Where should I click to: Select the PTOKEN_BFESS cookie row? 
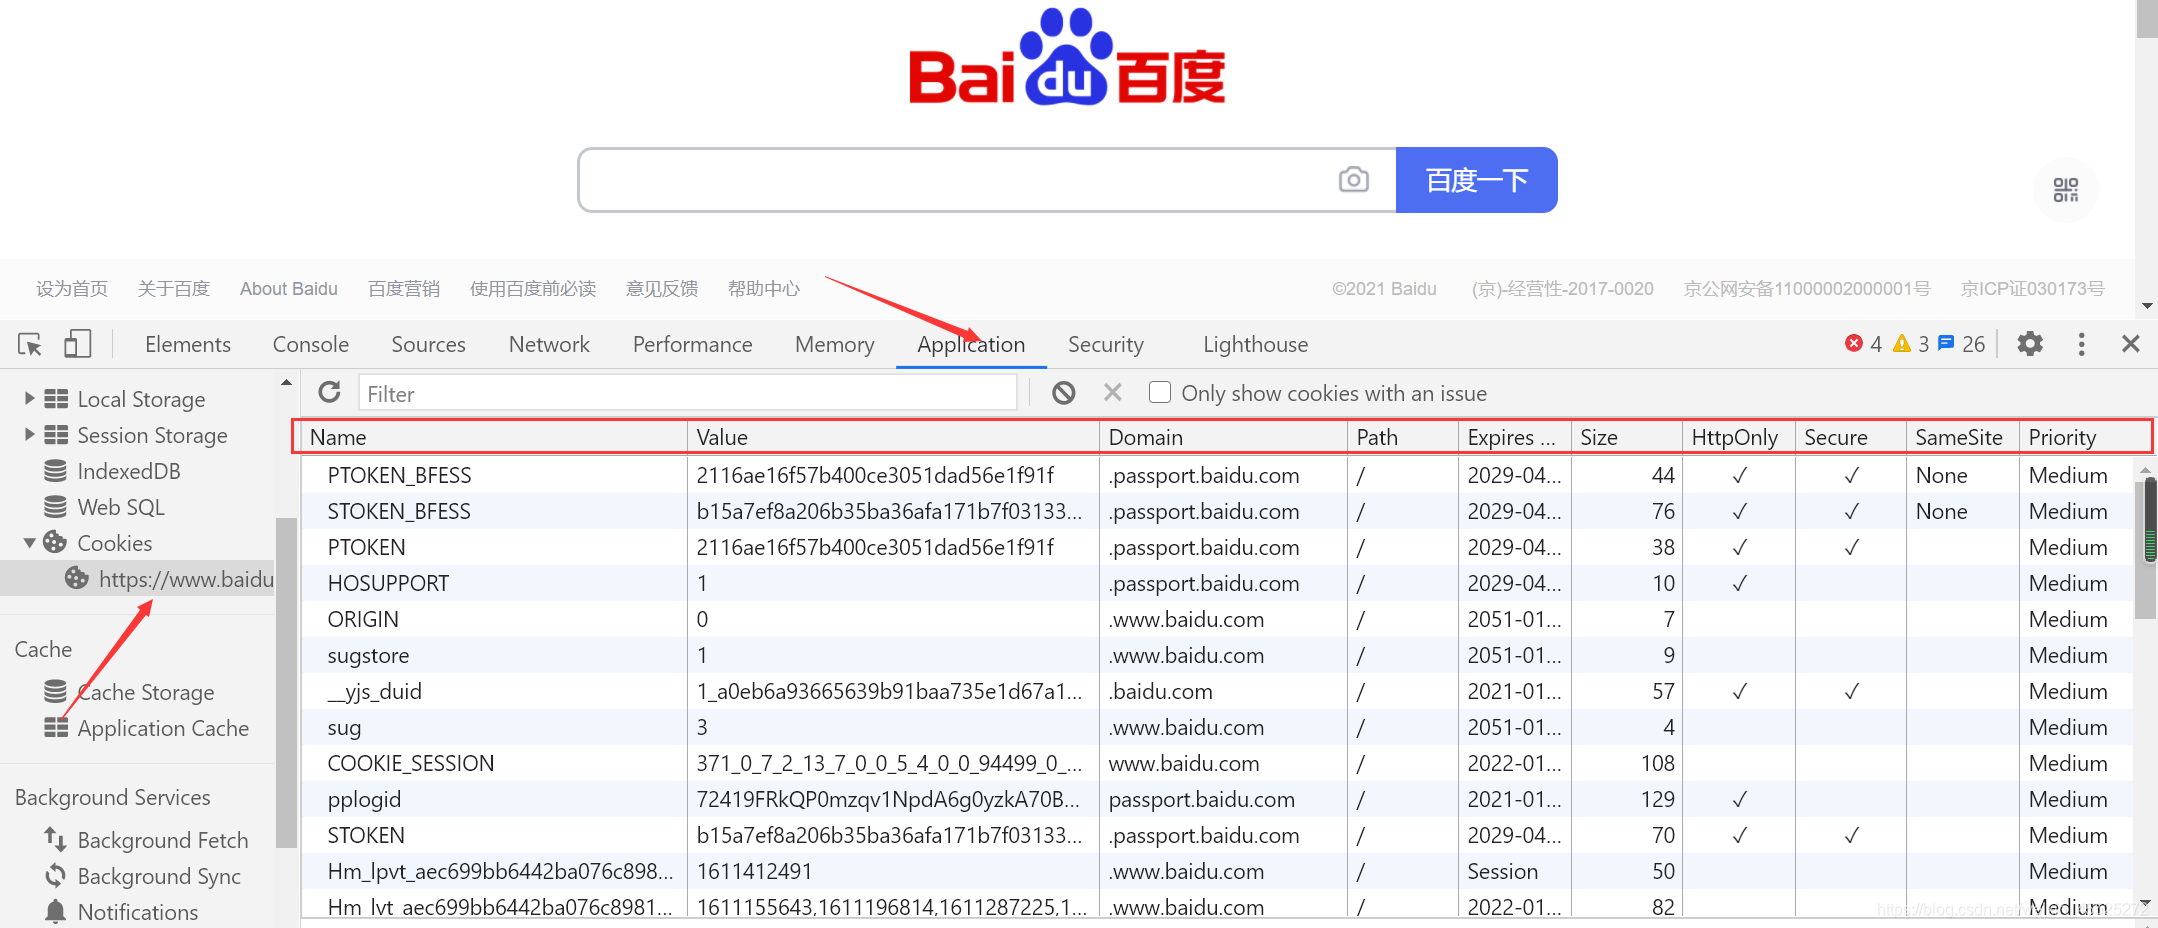pyautogui.click(x=1217, y=475)
